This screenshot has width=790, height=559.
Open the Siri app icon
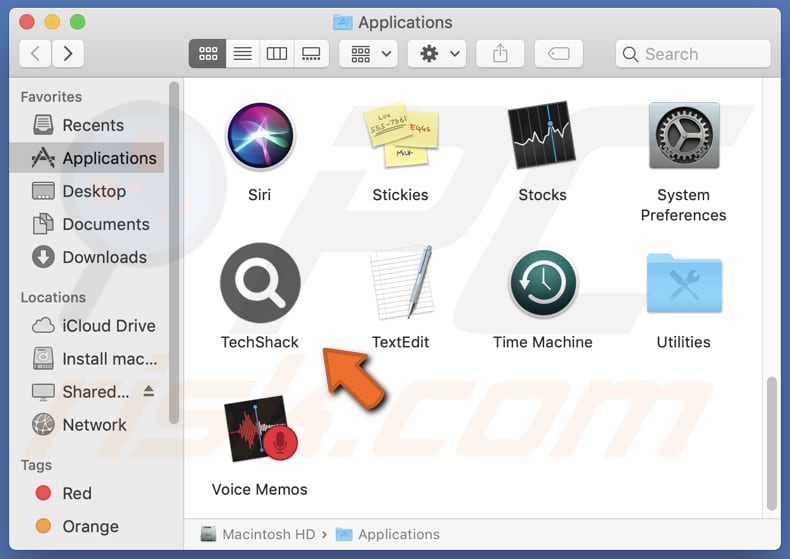(x=260, y=135)
